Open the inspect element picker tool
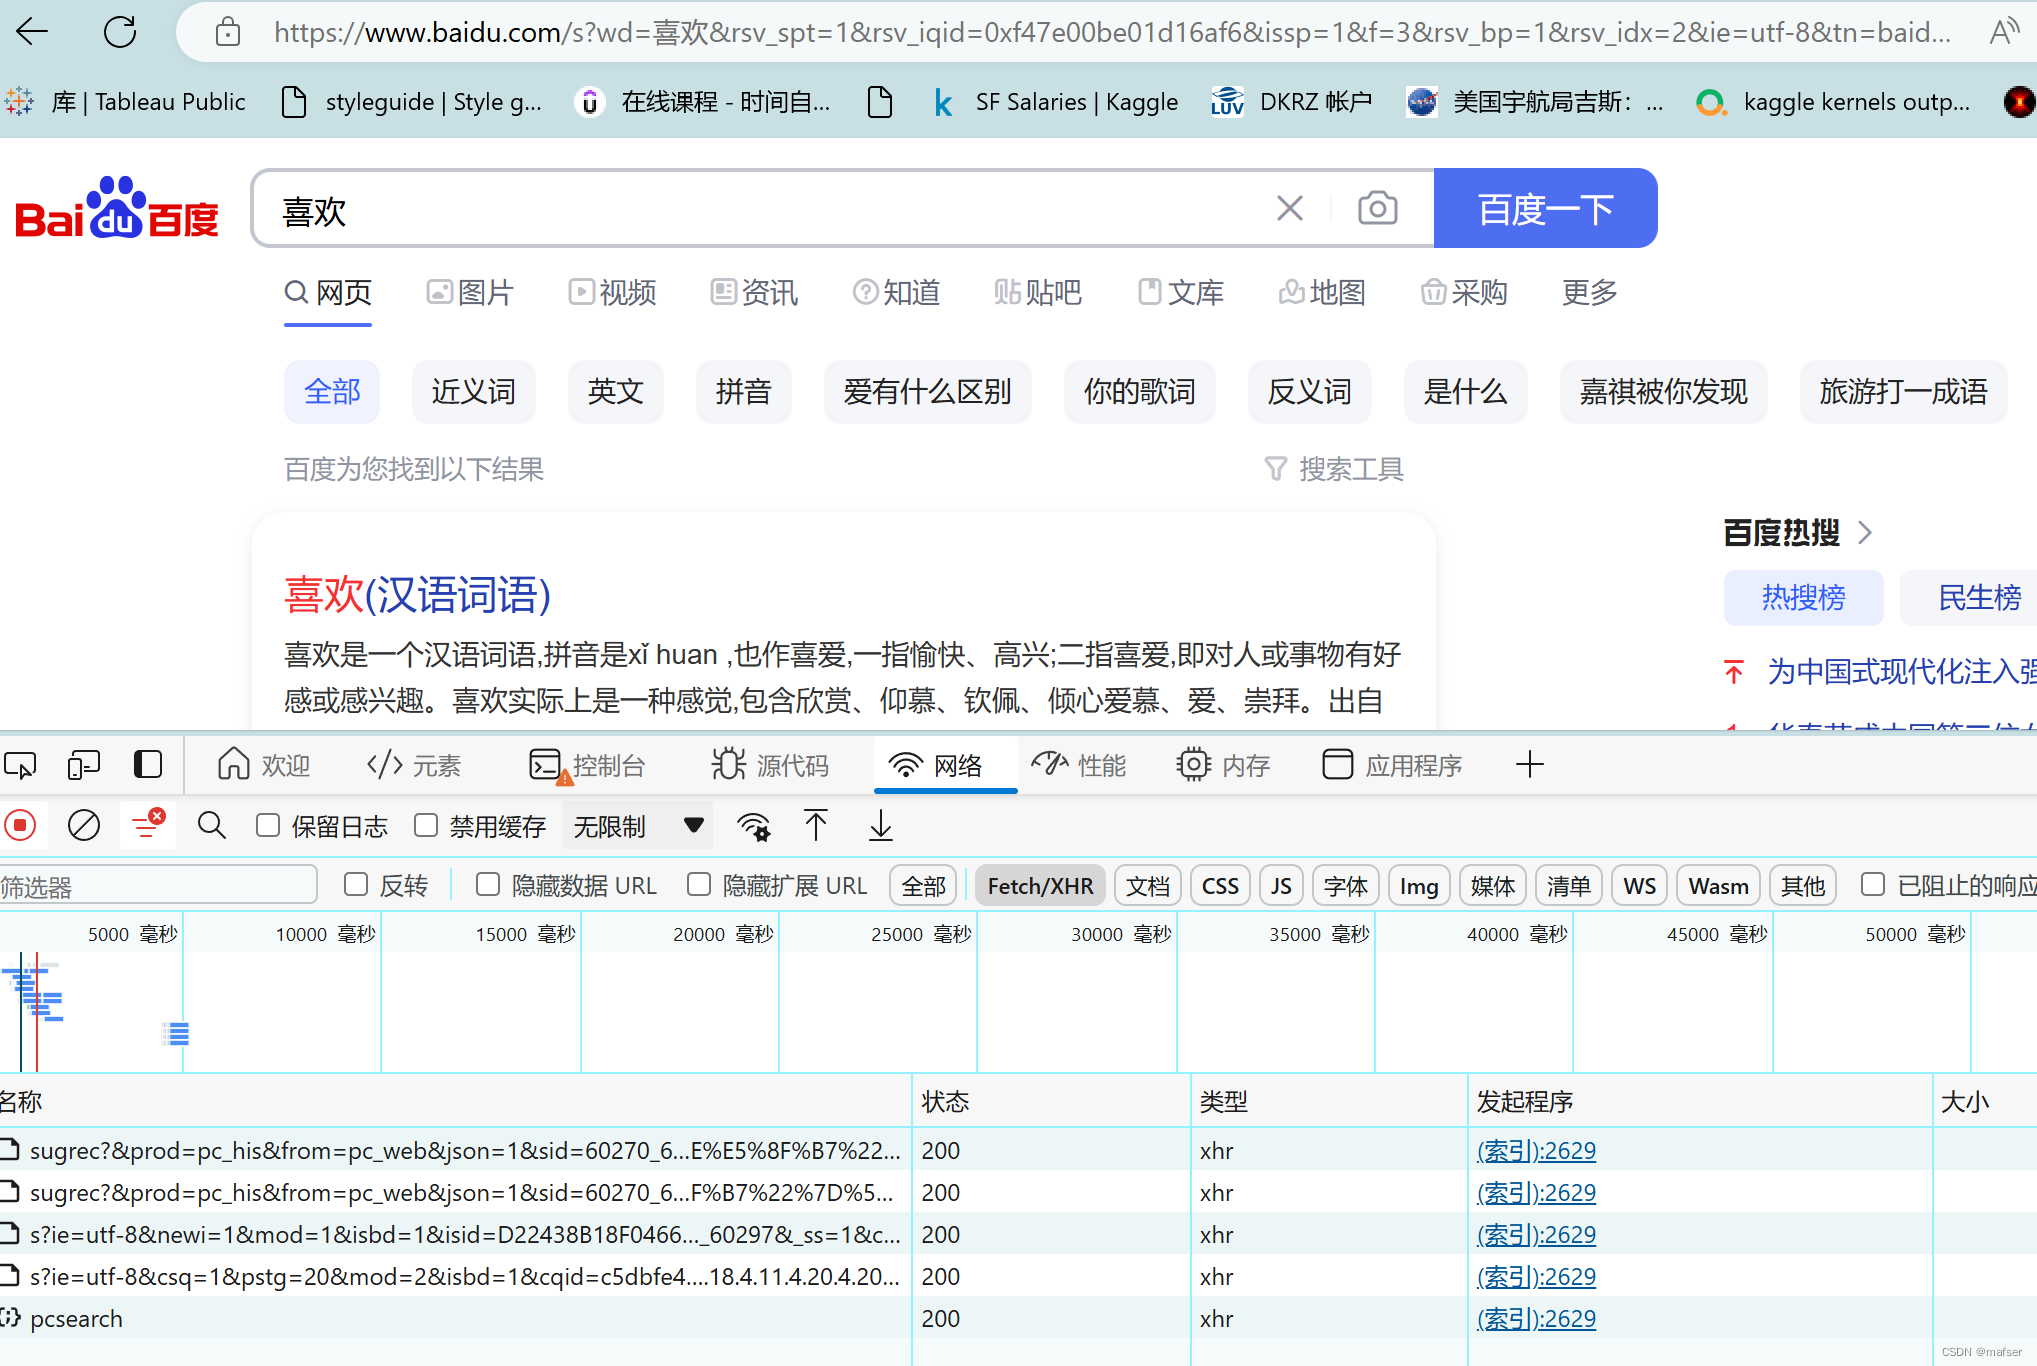This screenshot has height=1366, width=2037. (x=20, y=766)
